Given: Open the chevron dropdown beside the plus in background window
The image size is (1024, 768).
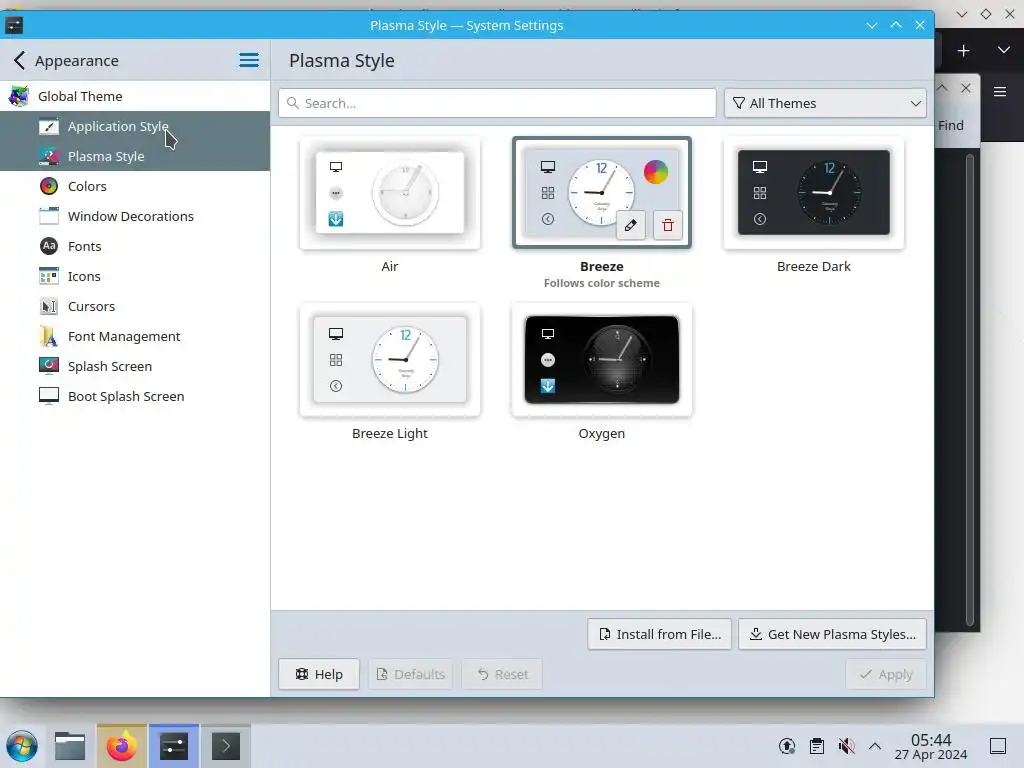Looking at the screenshot, I should 1004,50.
